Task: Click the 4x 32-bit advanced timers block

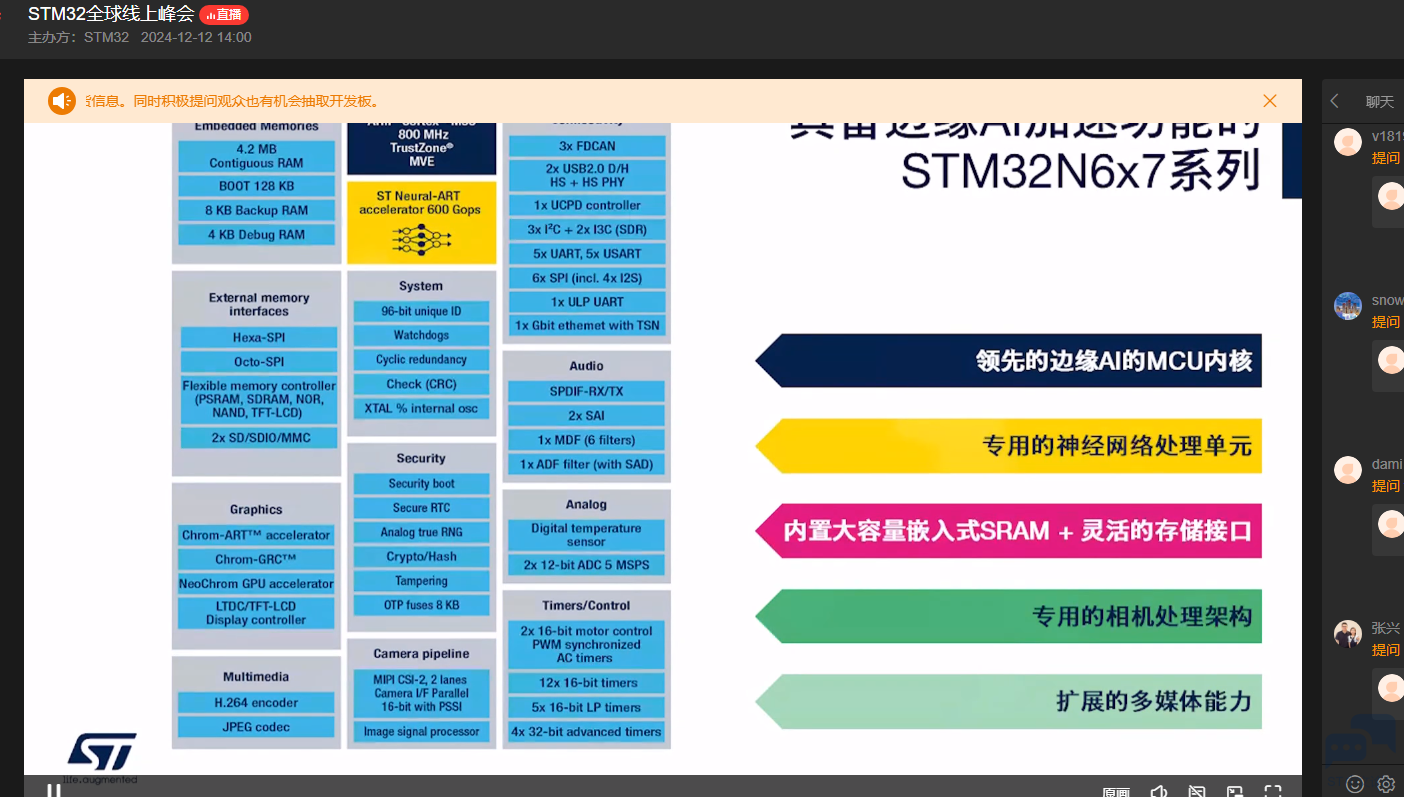Action: click(586, 732)
